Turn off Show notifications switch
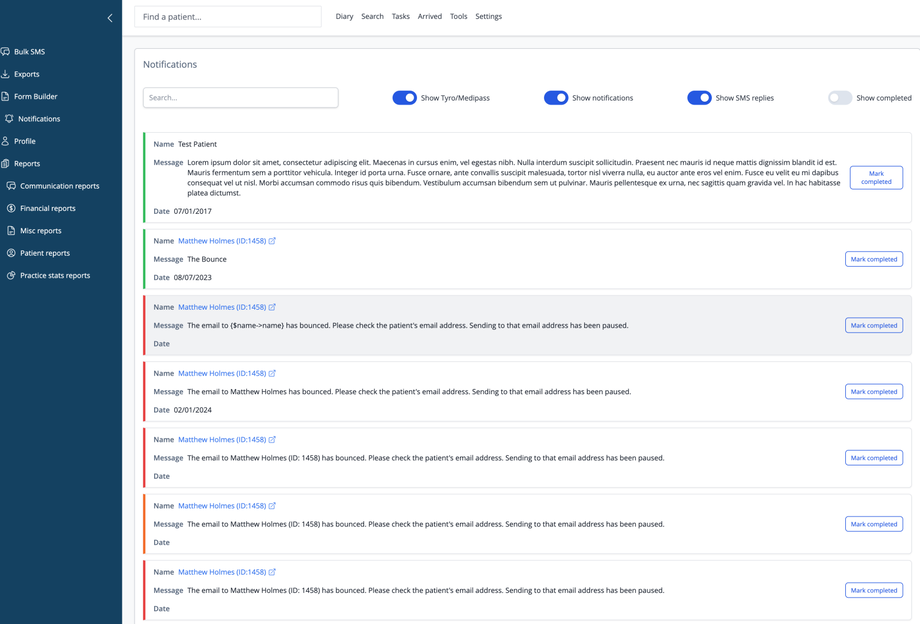The width and height of the screenshot is (920, 624). coord(556,98)
